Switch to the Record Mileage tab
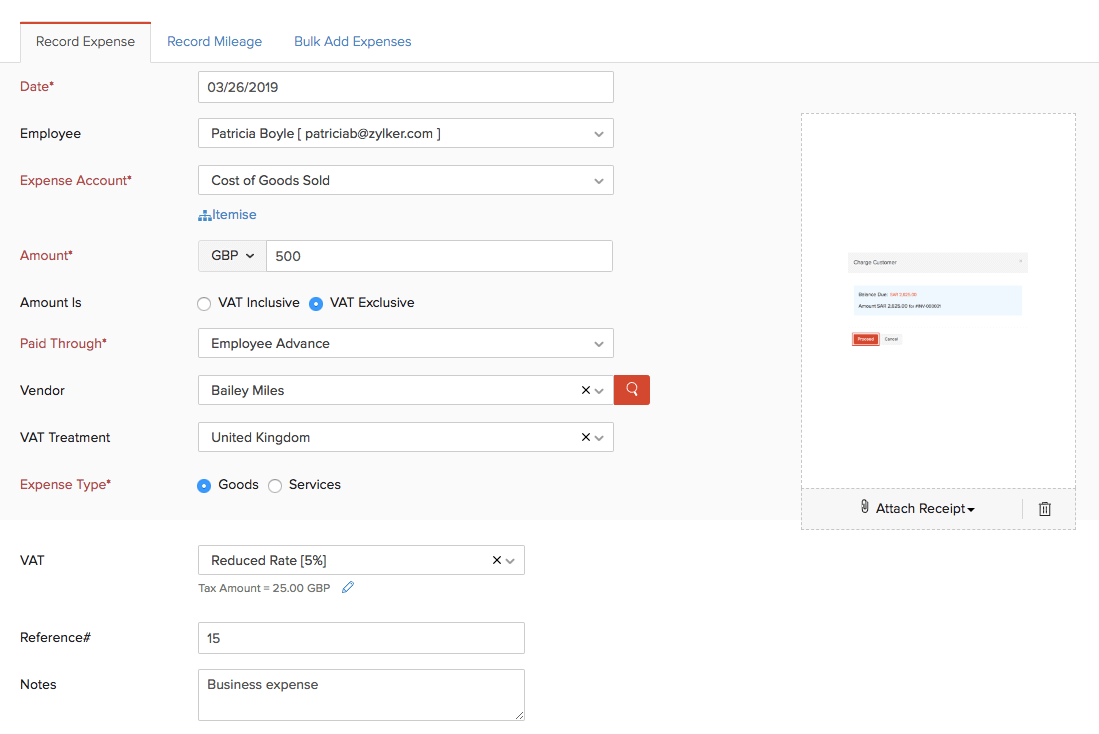Image resolution: width=1099 pixels, height=734 pixels. pyautogui.click(x=214, y=42)
